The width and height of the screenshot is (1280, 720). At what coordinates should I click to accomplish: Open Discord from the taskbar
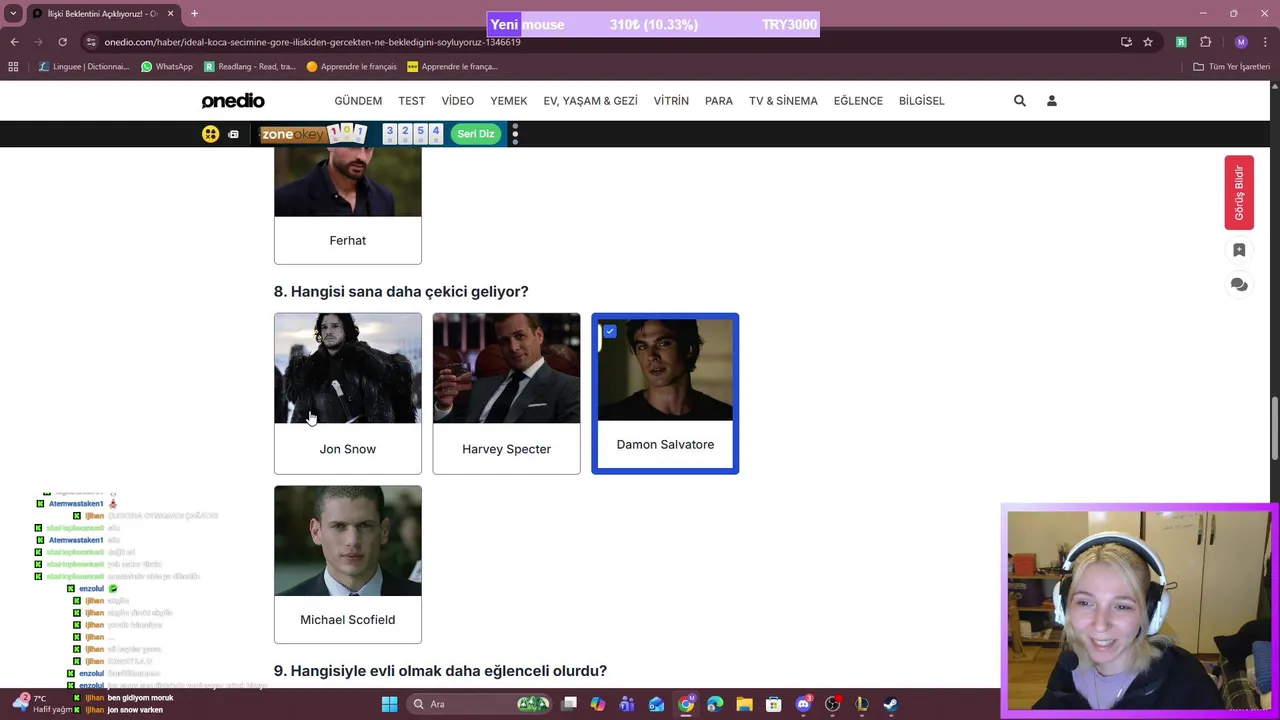click(x=803, y=704)
